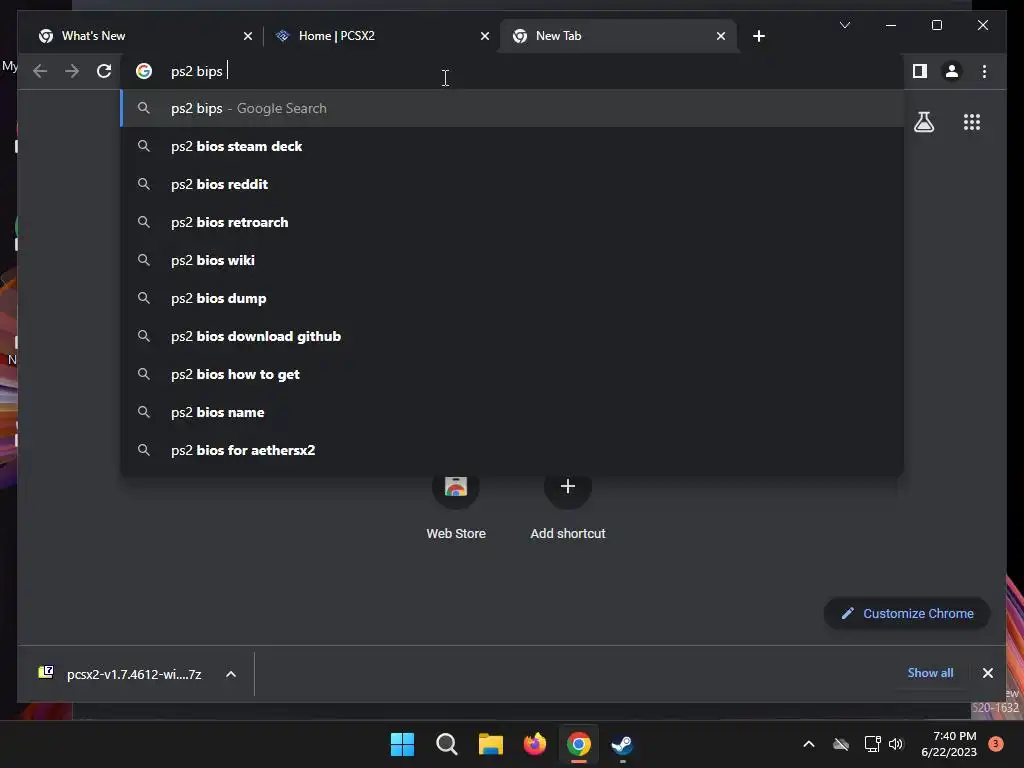The width and height of the screenshot is (1024, 768).
Task: Close the What's New tab
Action: [x=248, y=37]
